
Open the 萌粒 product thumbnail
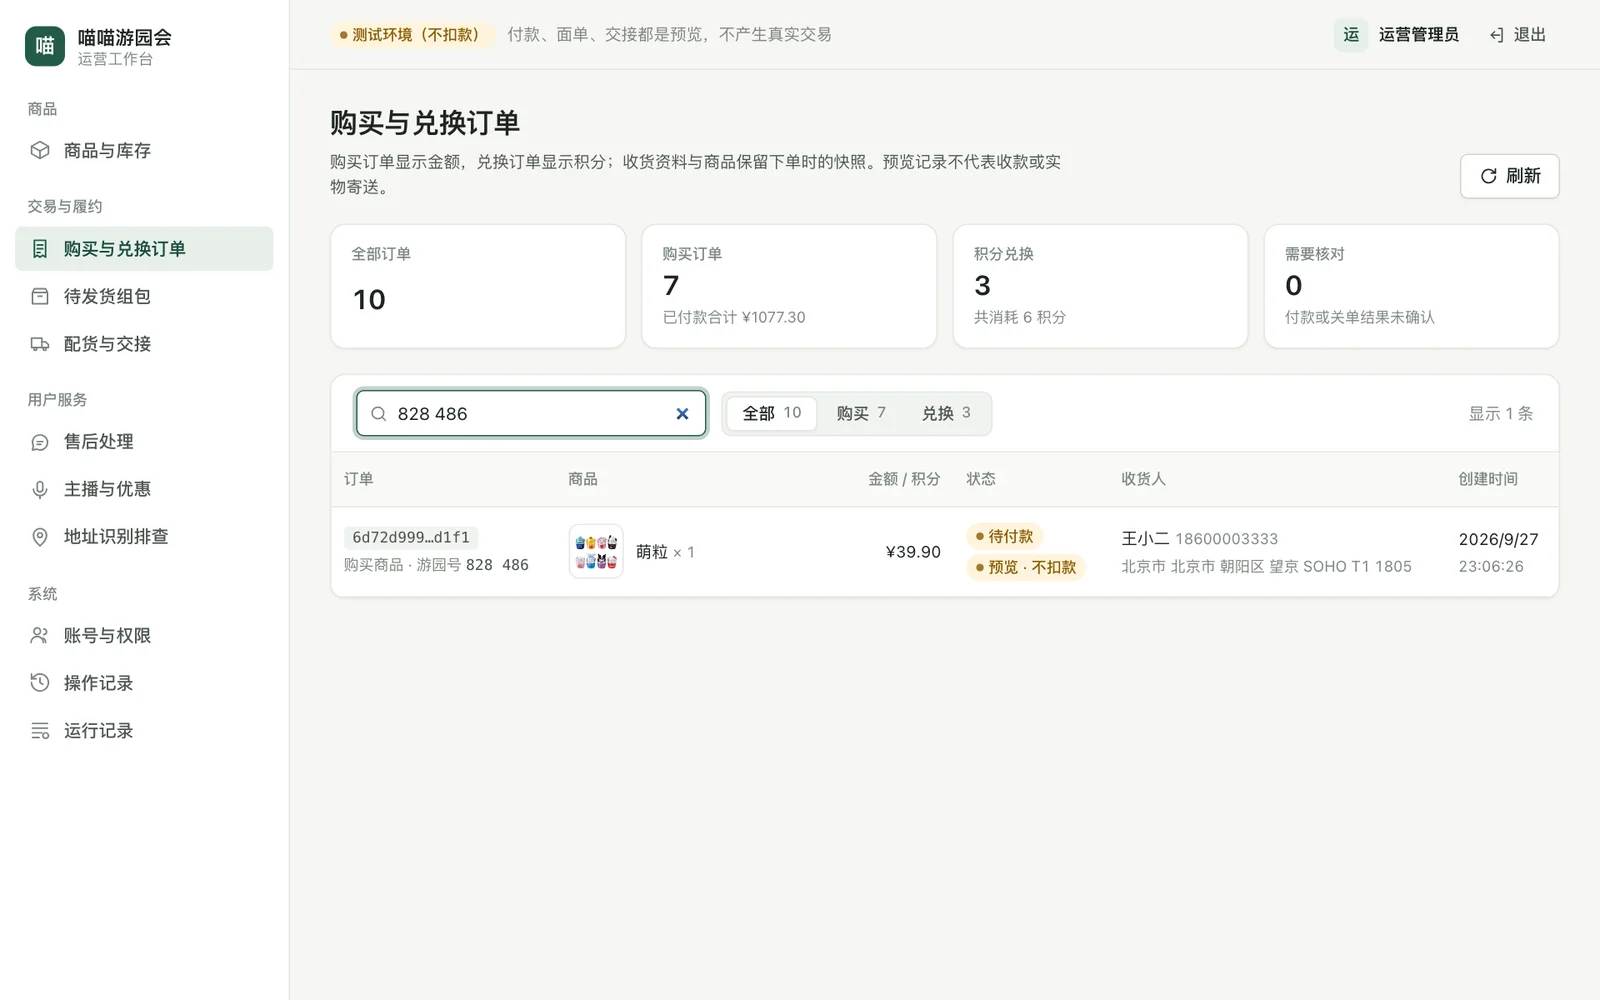tap(596, 552)
